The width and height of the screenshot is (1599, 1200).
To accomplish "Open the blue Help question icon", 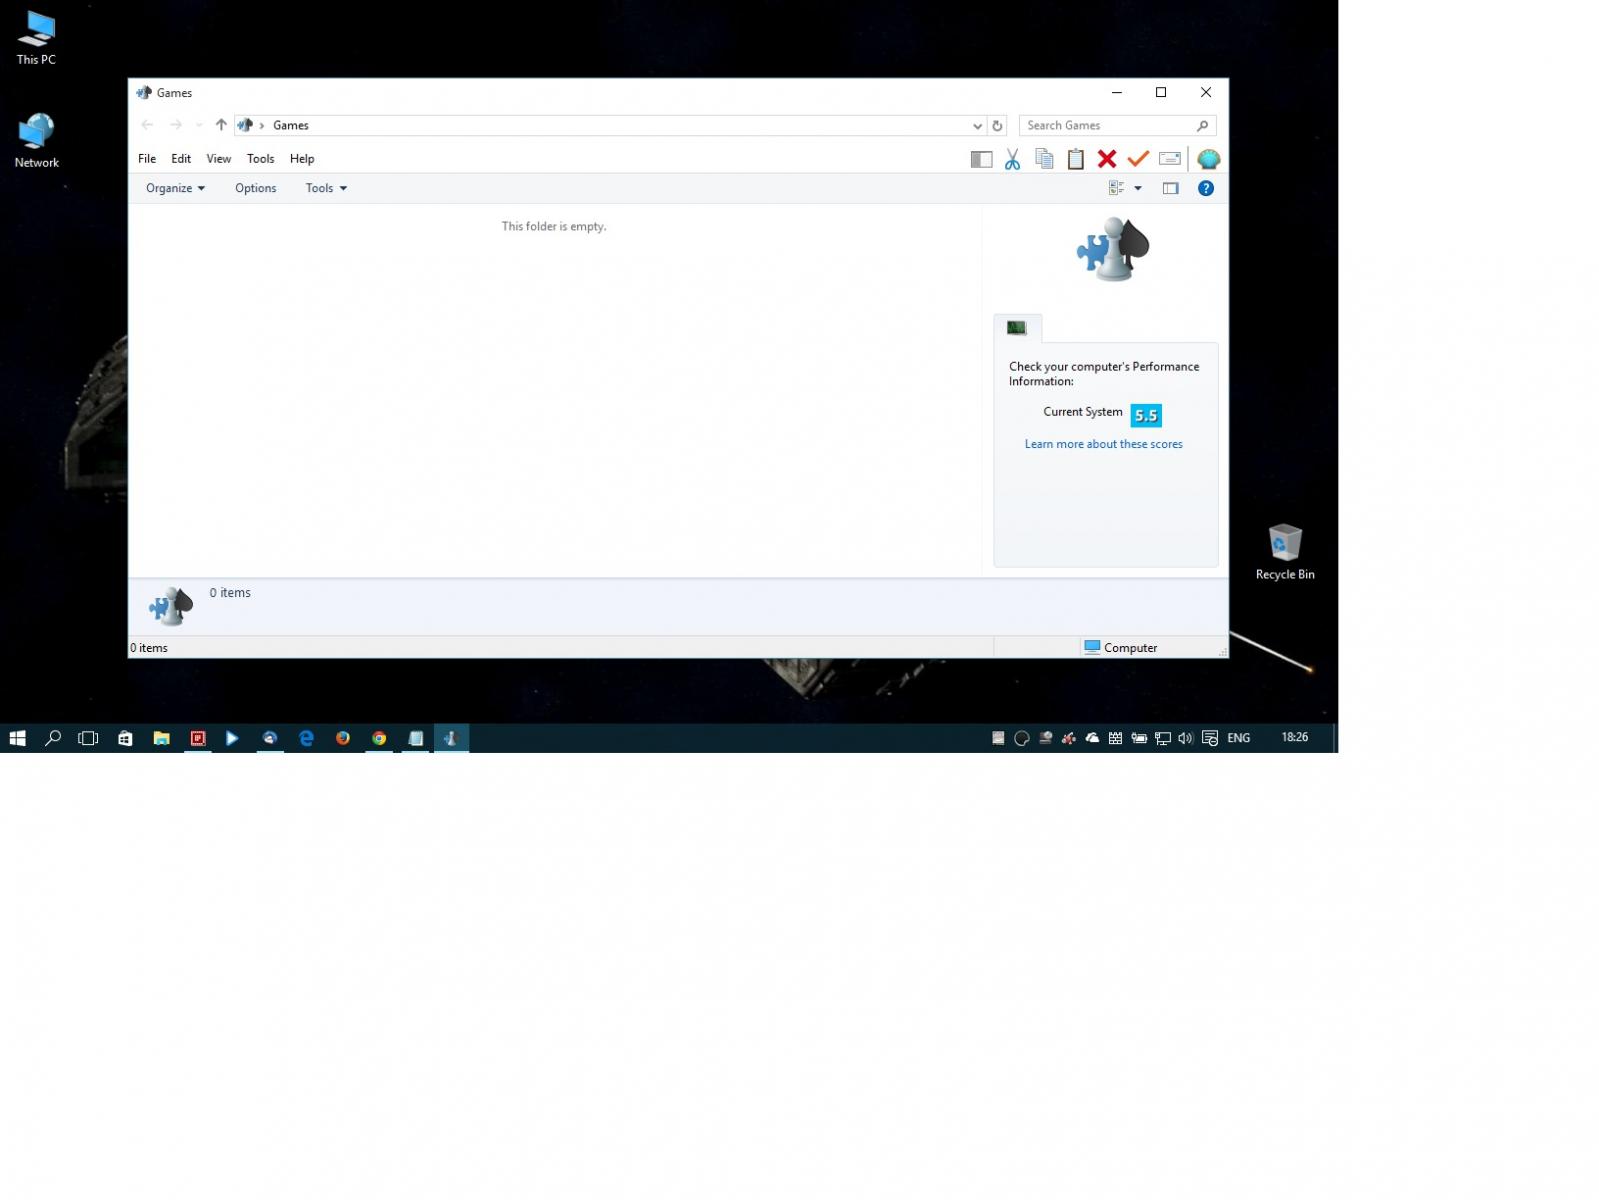I will pos(1206,188).
